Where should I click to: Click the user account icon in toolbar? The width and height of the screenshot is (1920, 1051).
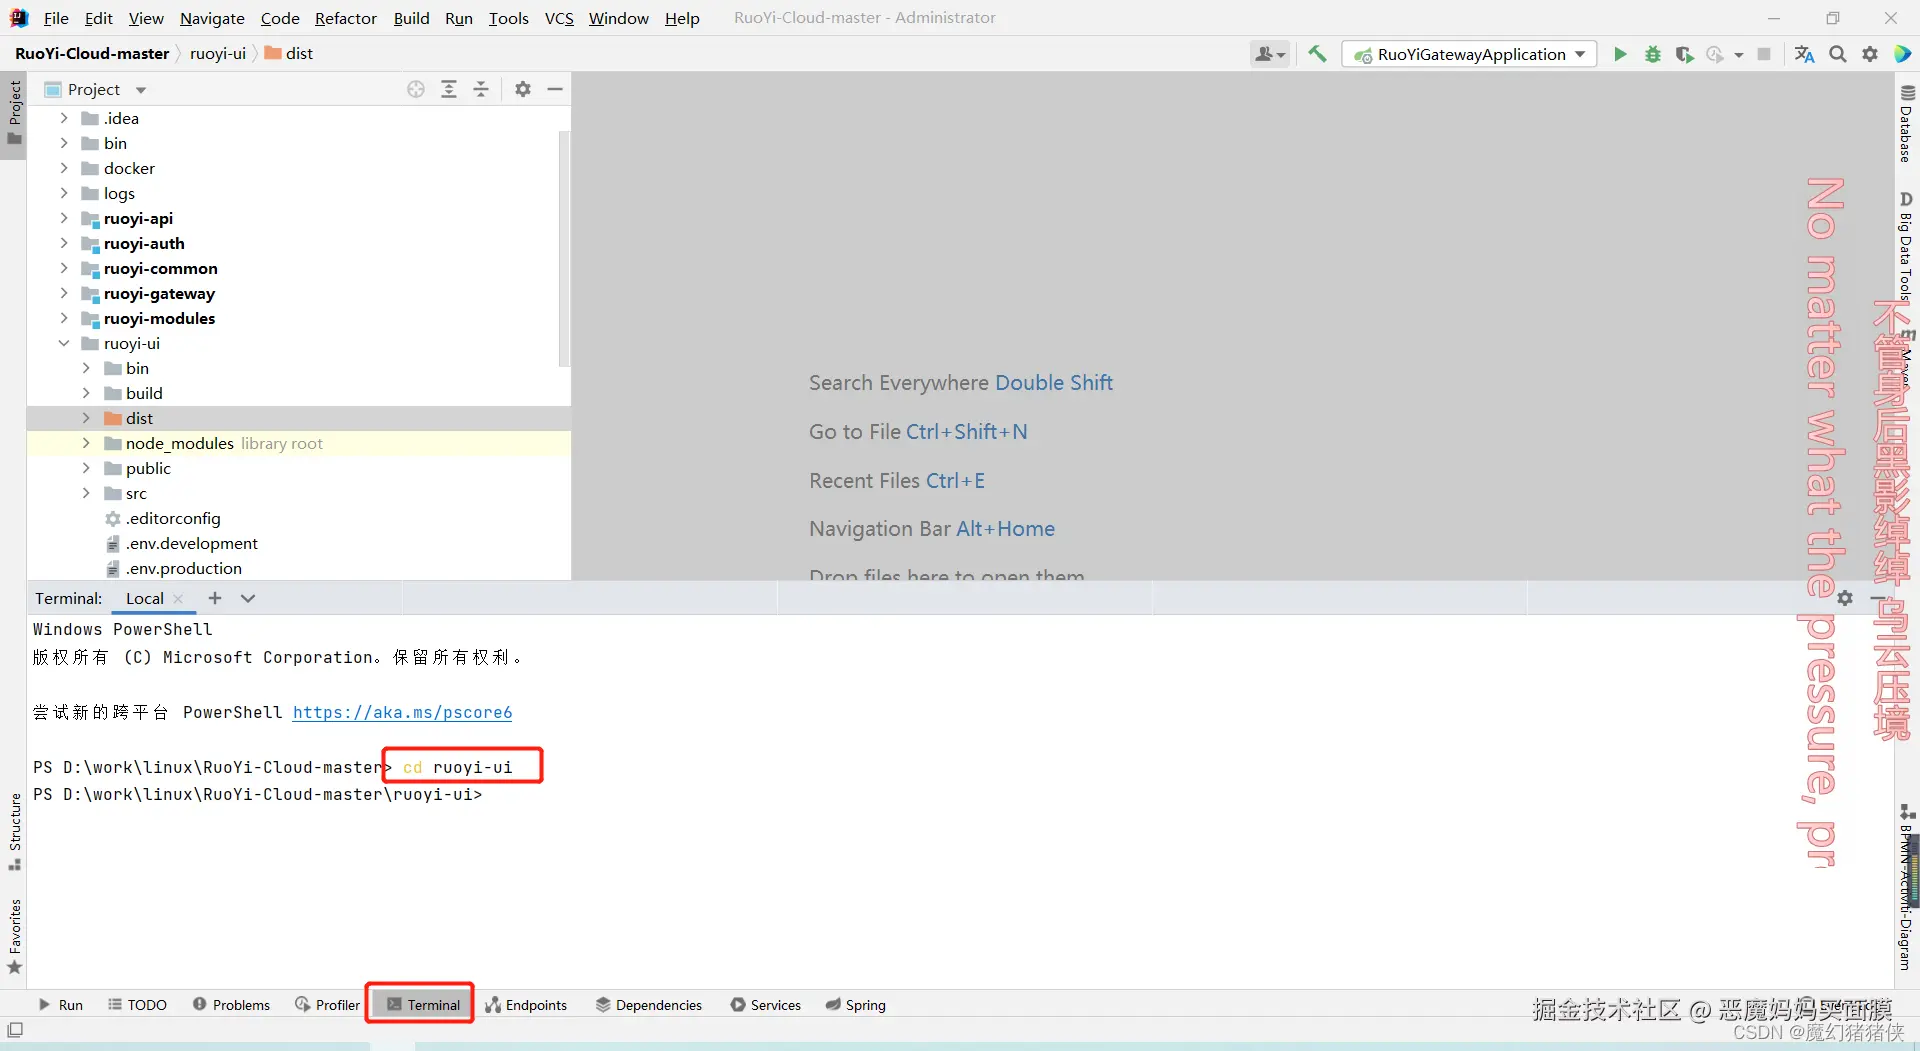pos(1269,54)
